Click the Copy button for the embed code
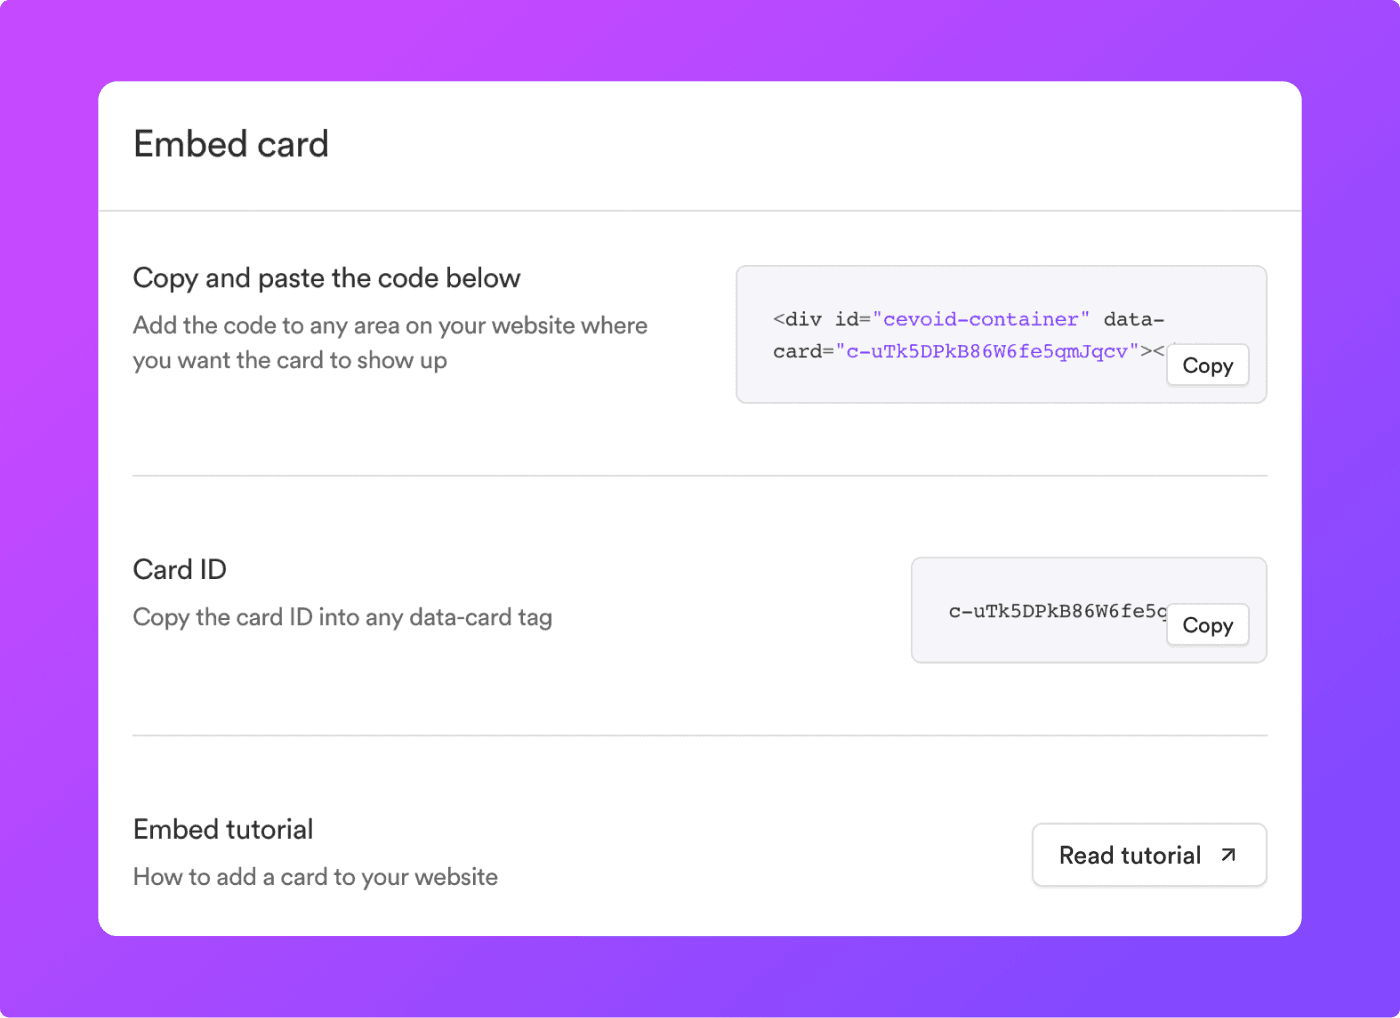 tap(1207, 365)
